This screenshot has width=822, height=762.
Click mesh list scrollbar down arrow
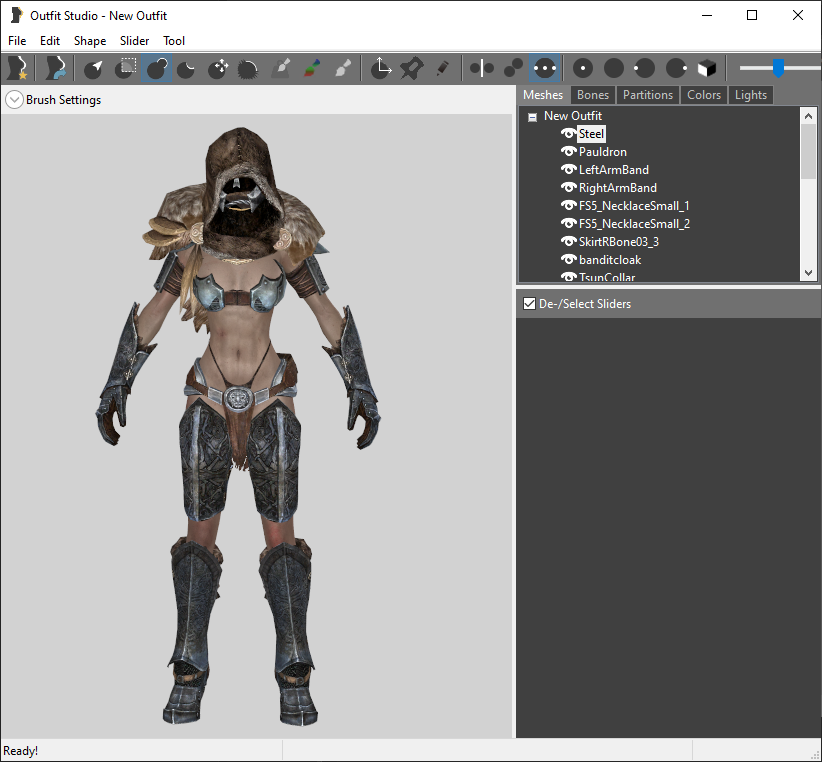808,273
